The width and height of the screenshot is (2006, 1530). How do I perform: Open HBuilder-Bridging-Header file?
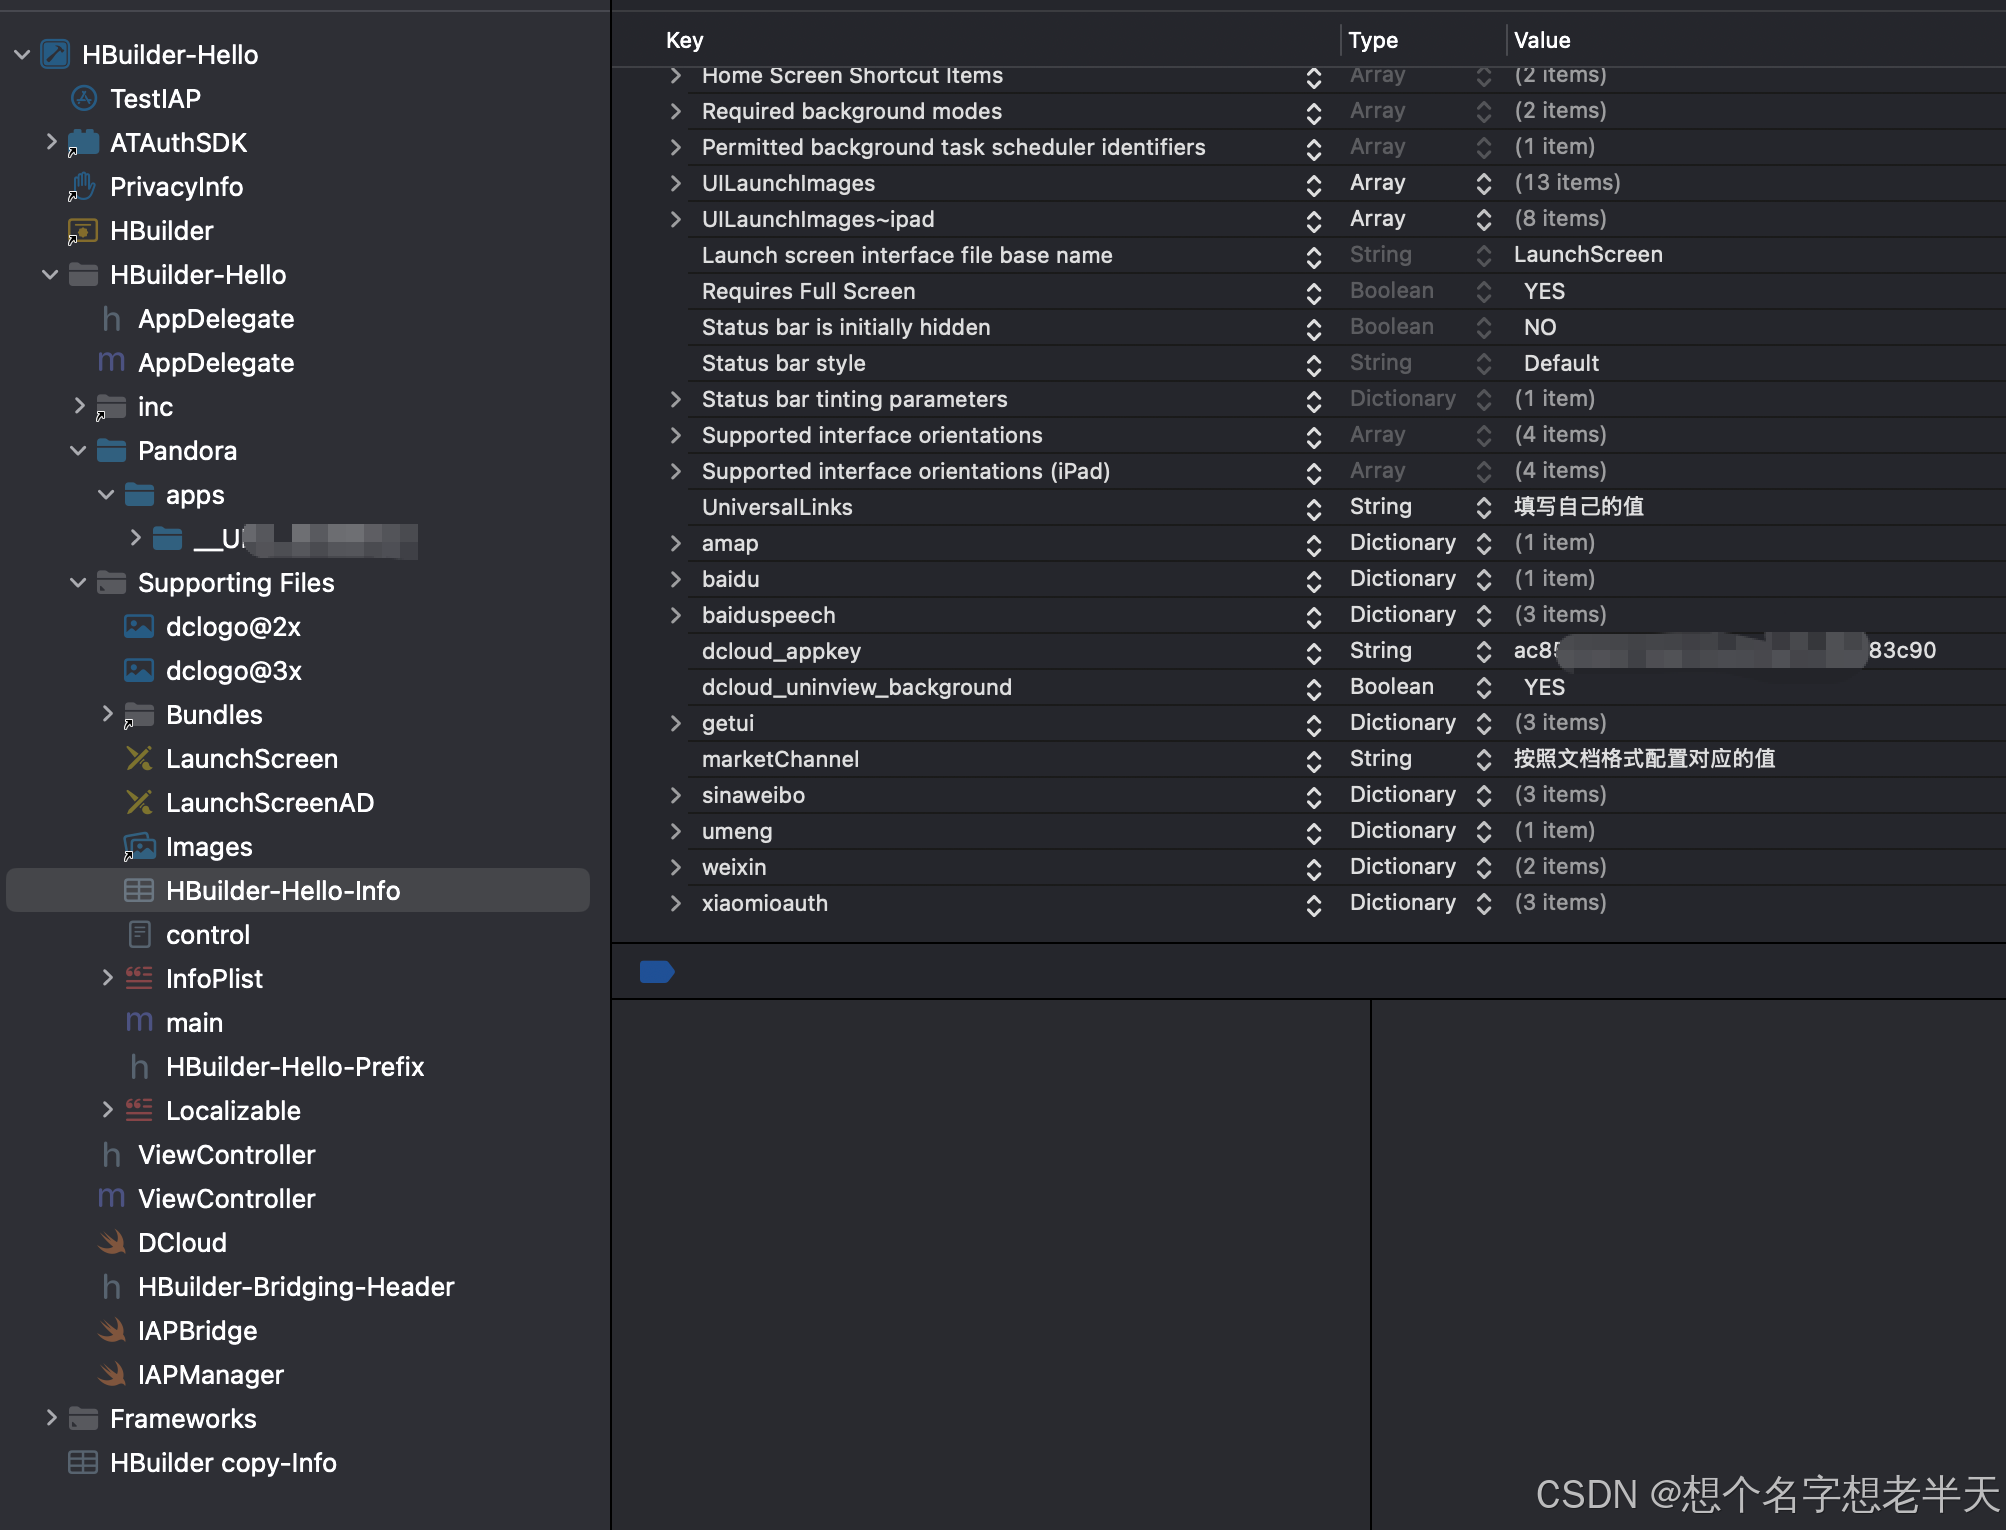click(295, 1286)
